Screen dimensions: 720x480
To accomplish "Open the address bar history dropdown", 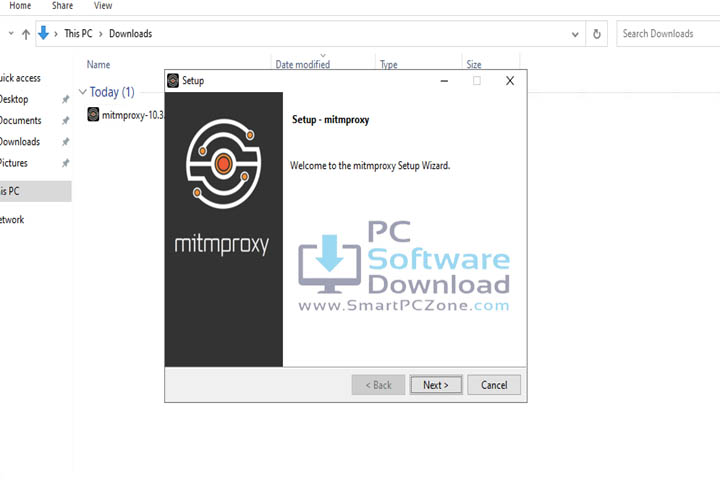I will [575, 34].
